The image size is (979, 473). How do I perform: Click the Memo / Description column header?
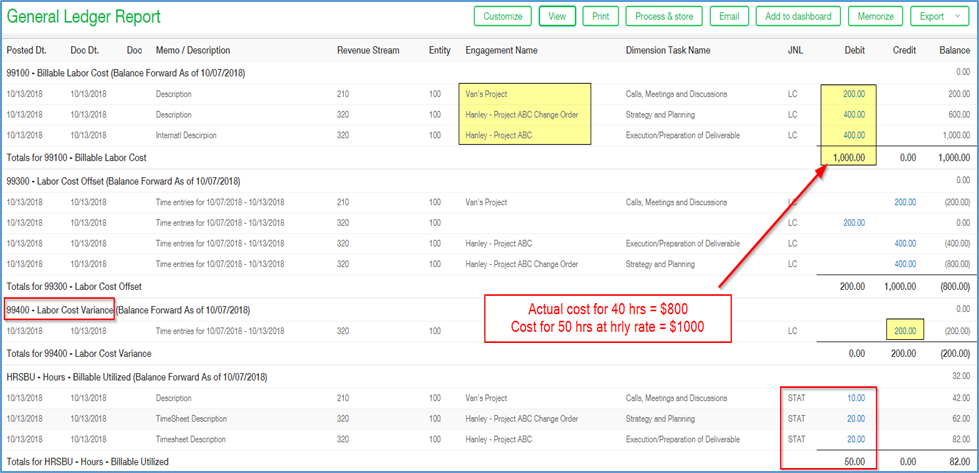pyautogui.click(x=193, y=51)
